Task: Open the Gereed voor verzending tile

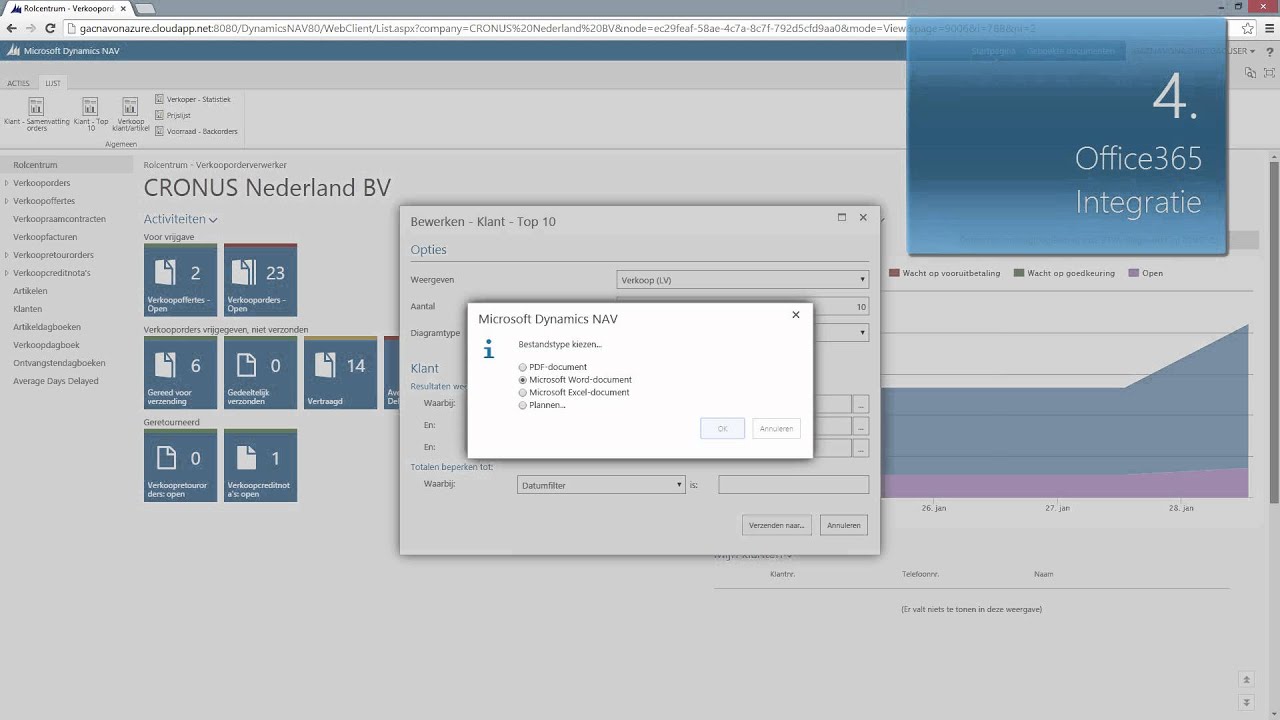Action: pyautogui.click(x=180, y=372)
